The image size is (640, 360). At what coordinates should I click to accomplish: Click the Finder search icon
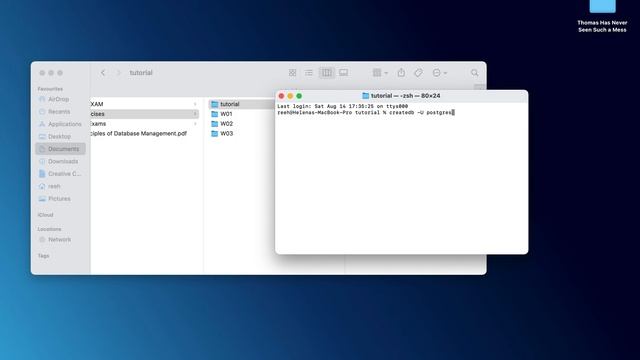[x=474, y=73]
